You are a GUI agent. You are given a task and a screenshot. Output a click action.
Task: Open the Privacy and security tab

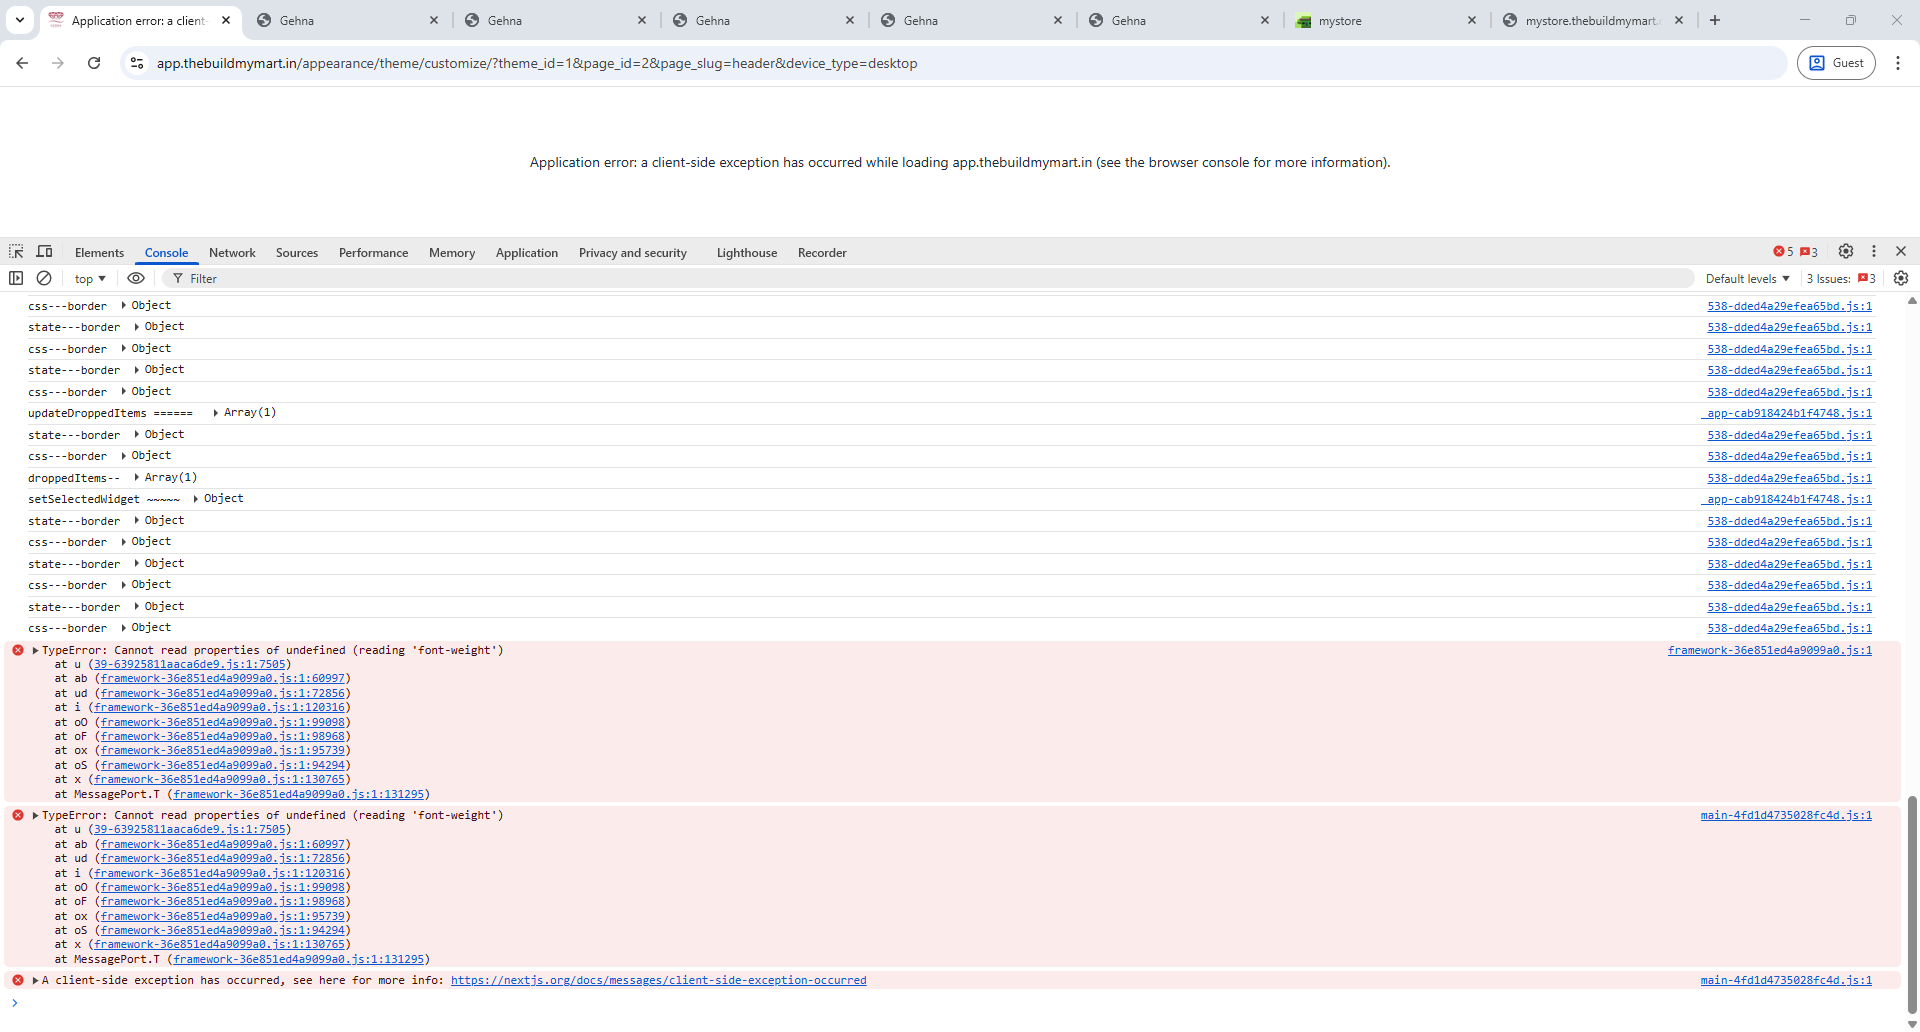click(x=633, y=253)
